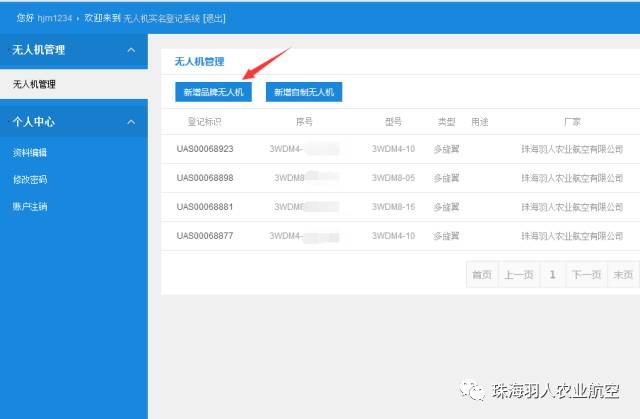Select 账户注销 in the sidebar

pyautogui.click(x=30, y=207)
